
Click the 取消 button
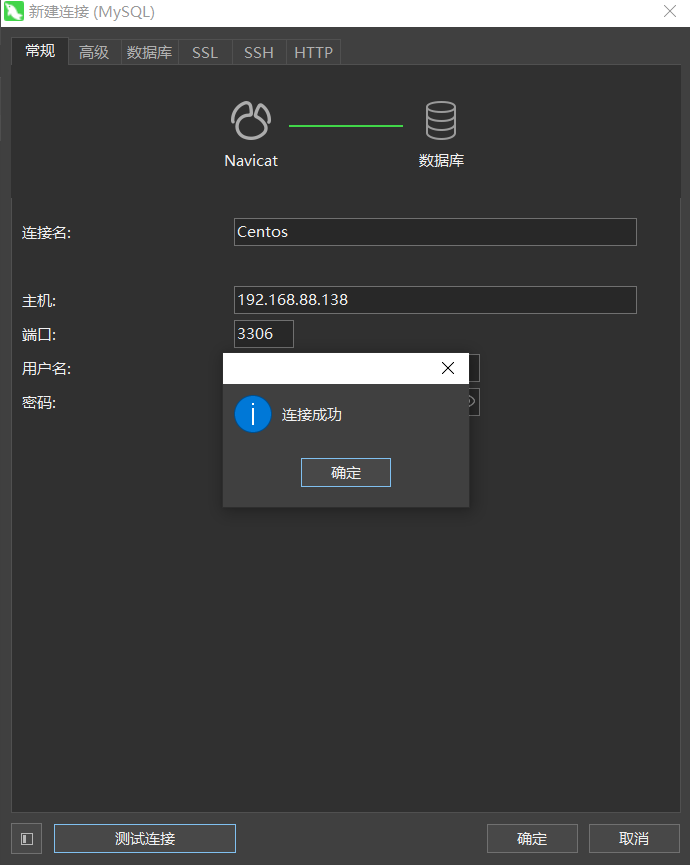pos(634,839)
